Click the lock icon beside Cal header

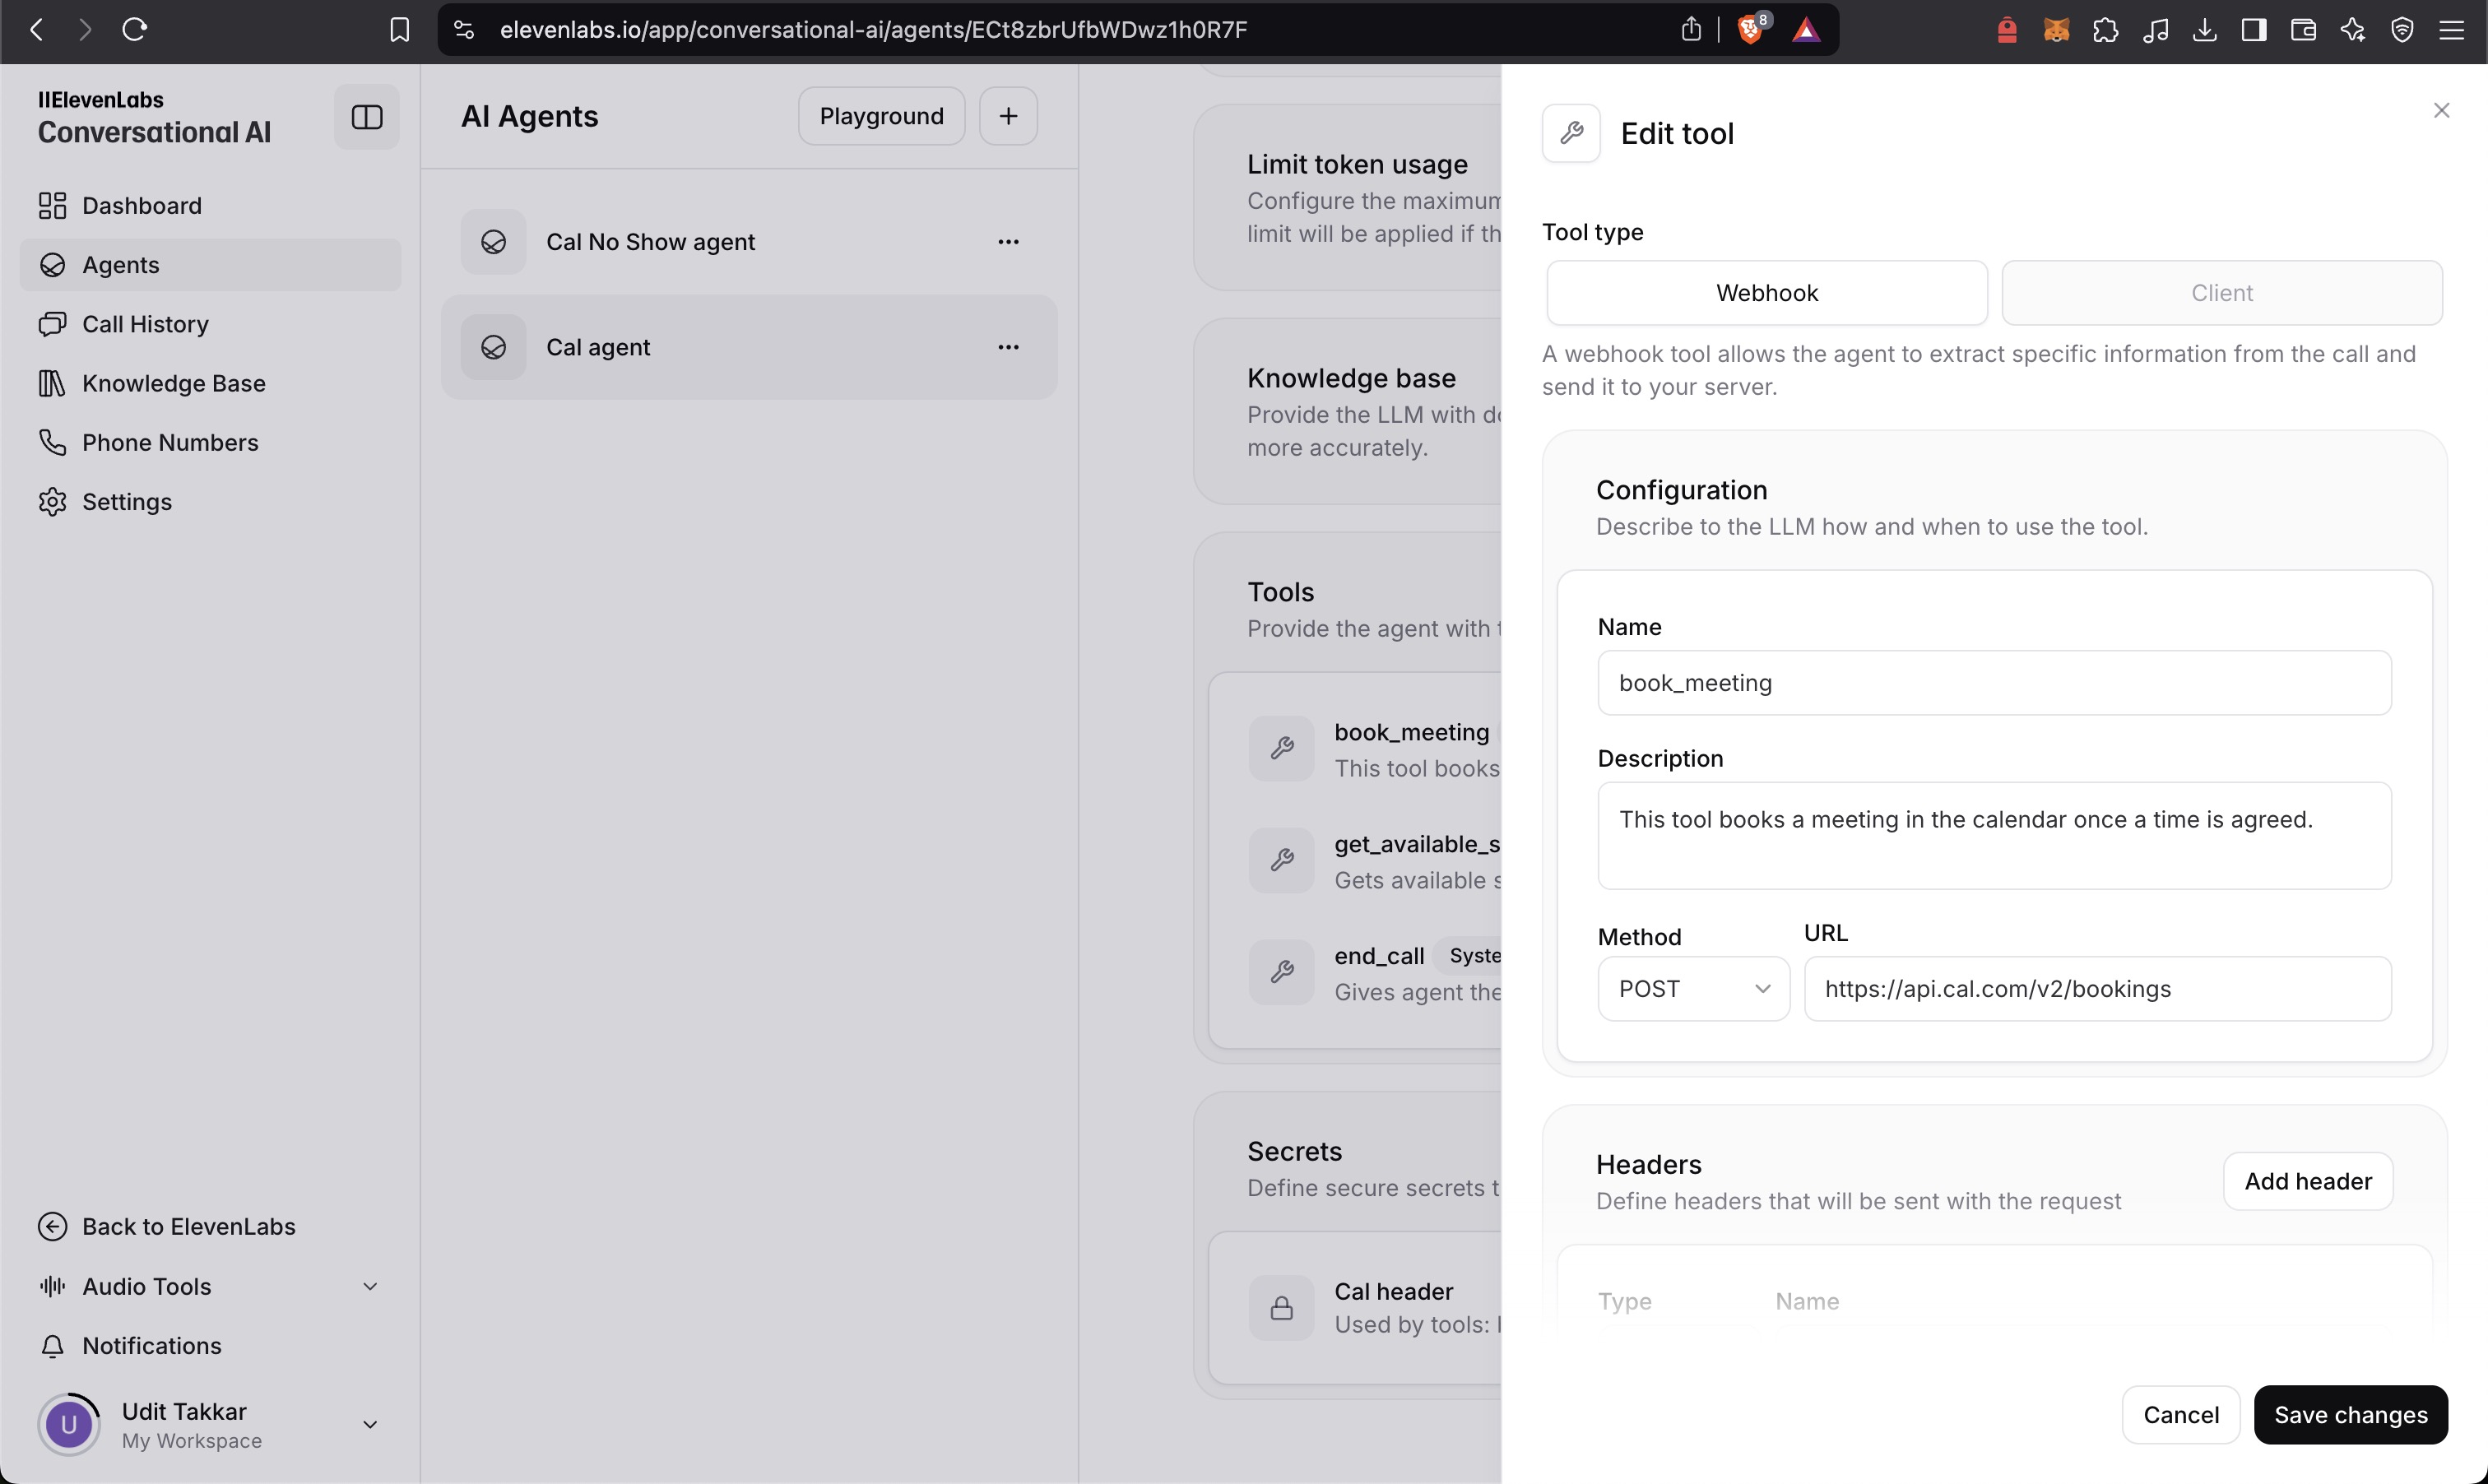point(1281,1307)
